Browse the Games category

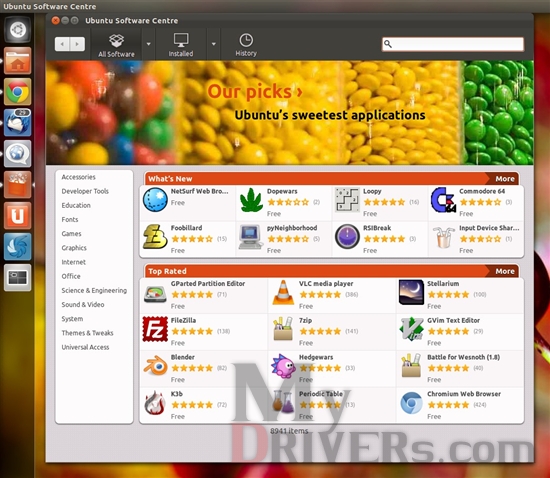(x=71, y=234)
